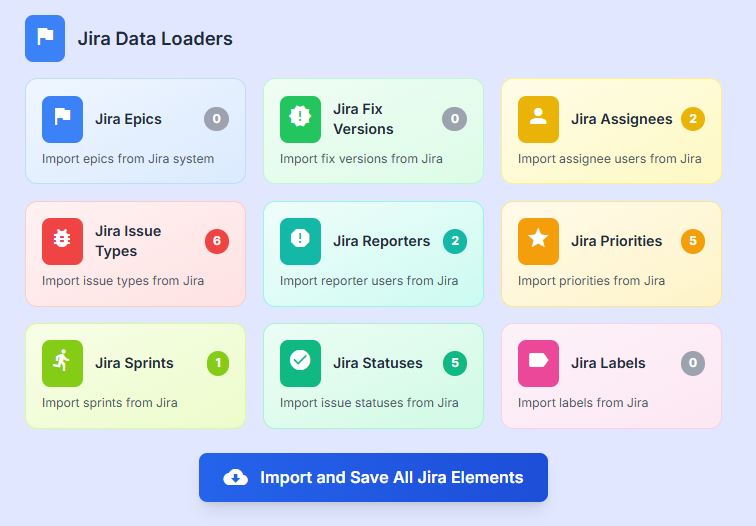Click the green Jira Fix Versions icon
The width and height of the screenshot is (756, 526).
300,119
